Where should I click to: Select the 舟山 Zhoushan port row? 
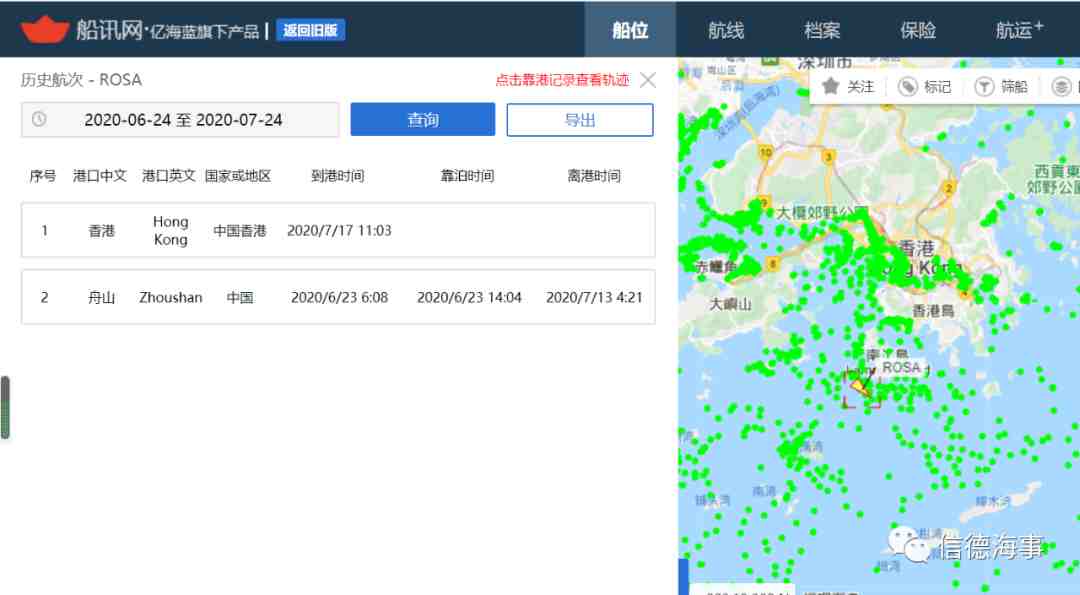(338, 297)
